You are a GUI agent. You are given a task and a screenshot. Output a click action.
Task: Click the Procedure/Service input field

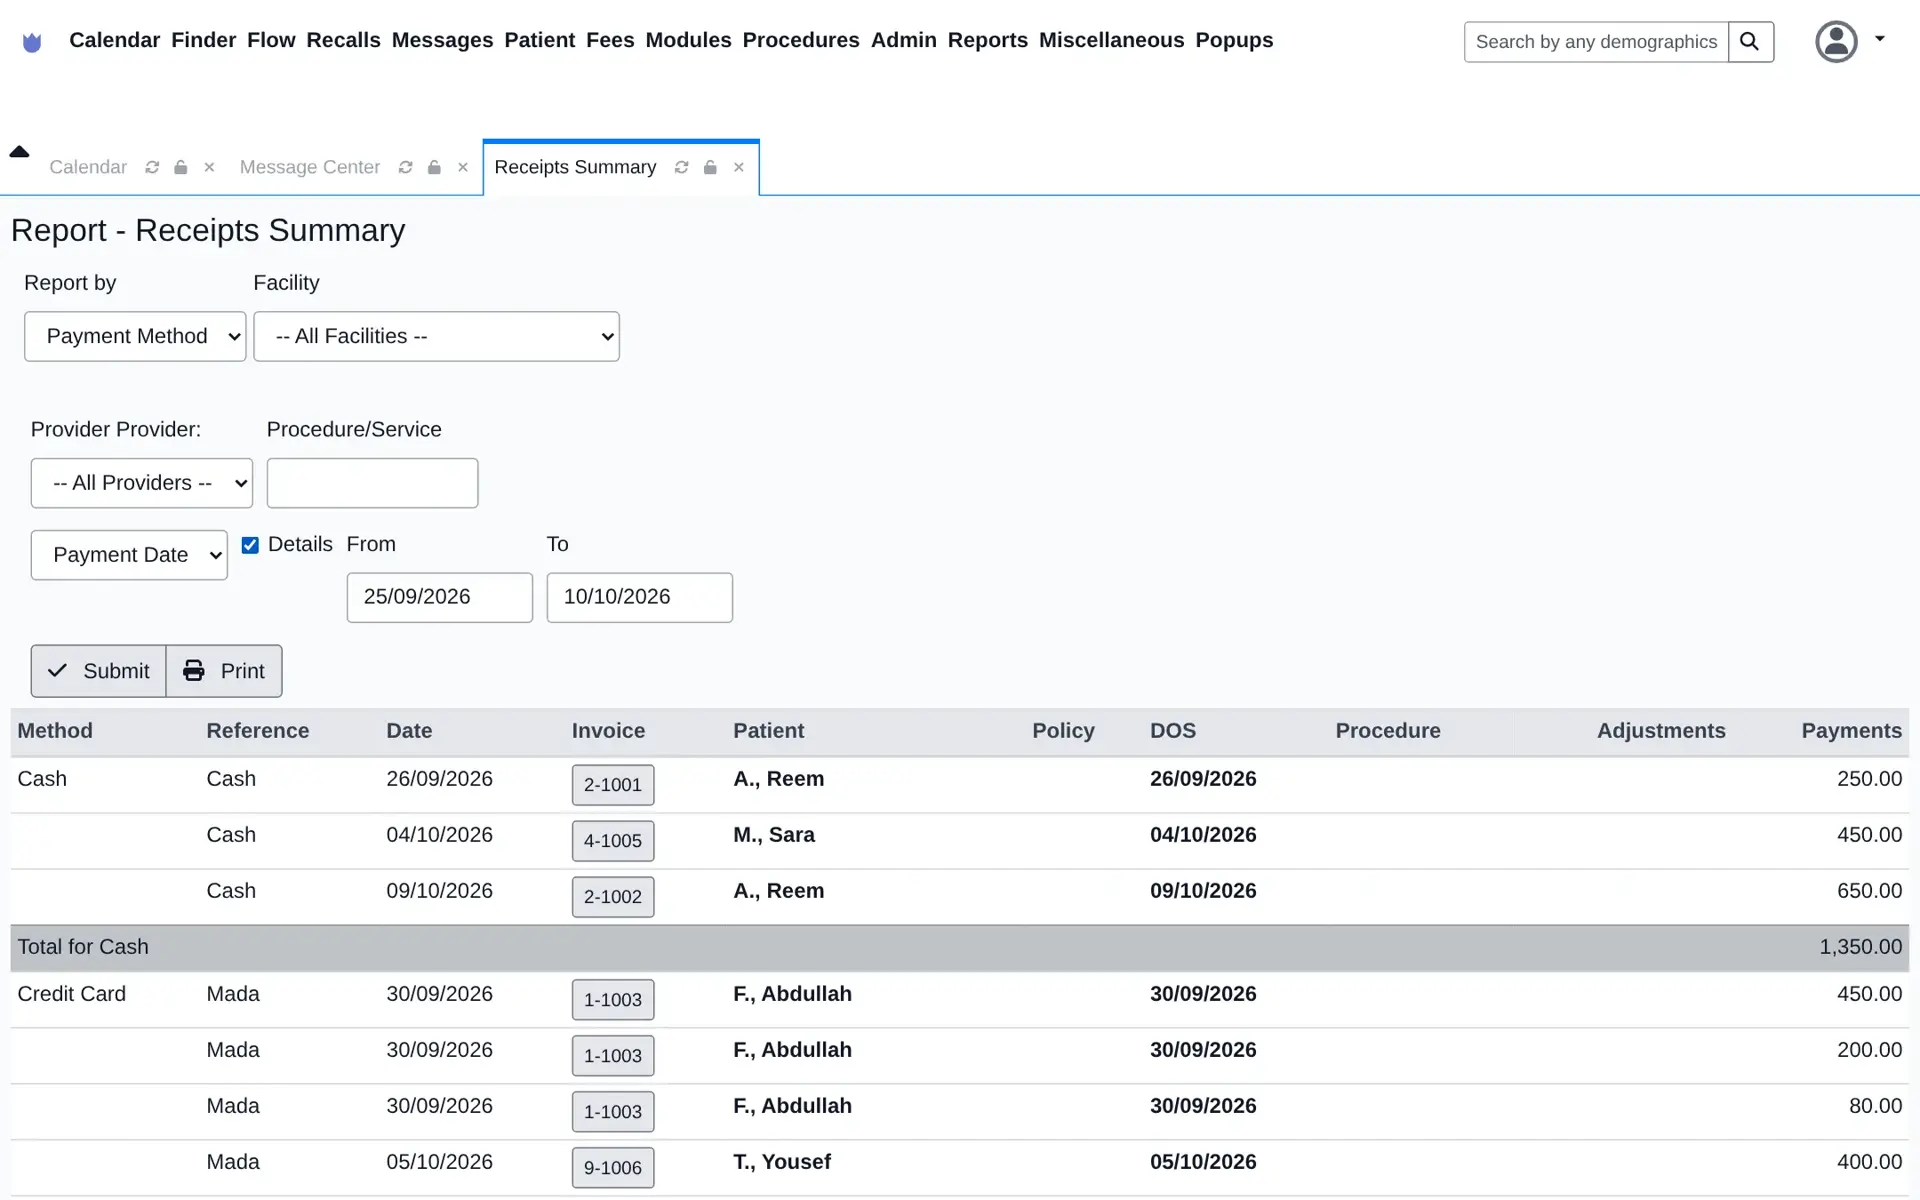372,483
